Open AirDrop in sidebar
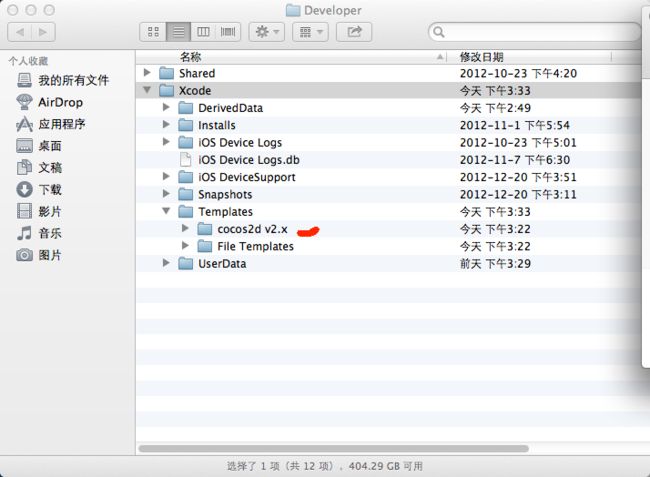This screenshot has height=477, width=650. 50,102
